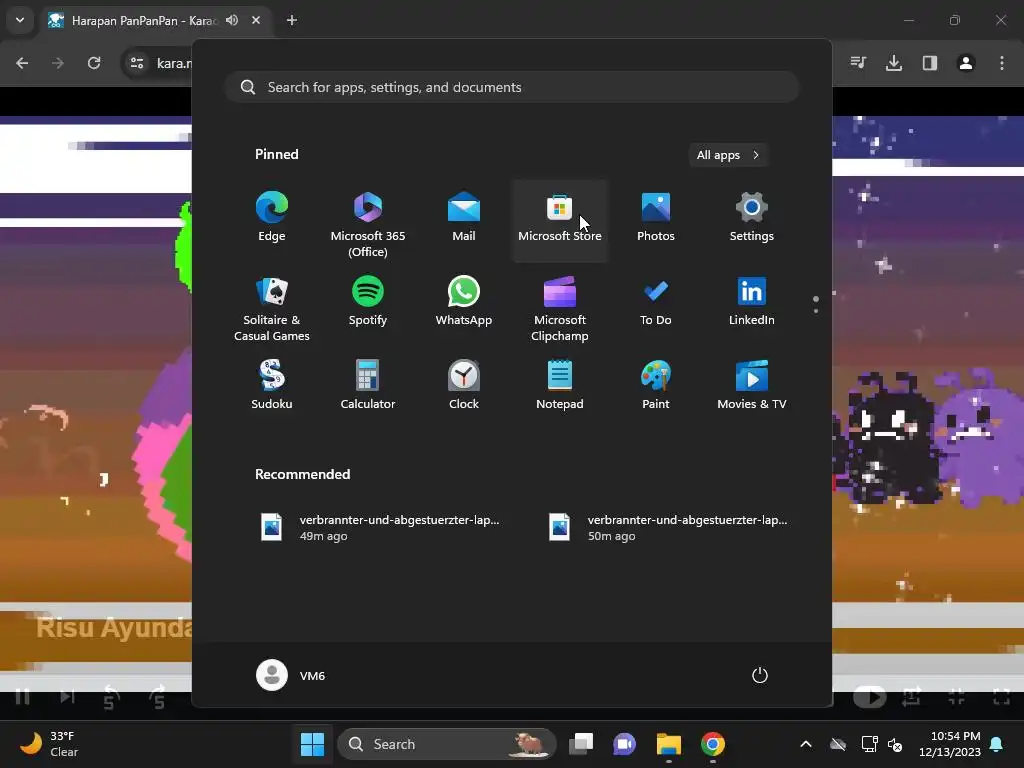Click the taskbar Search box
The image size is (1024, 768).
coord(447,744)
